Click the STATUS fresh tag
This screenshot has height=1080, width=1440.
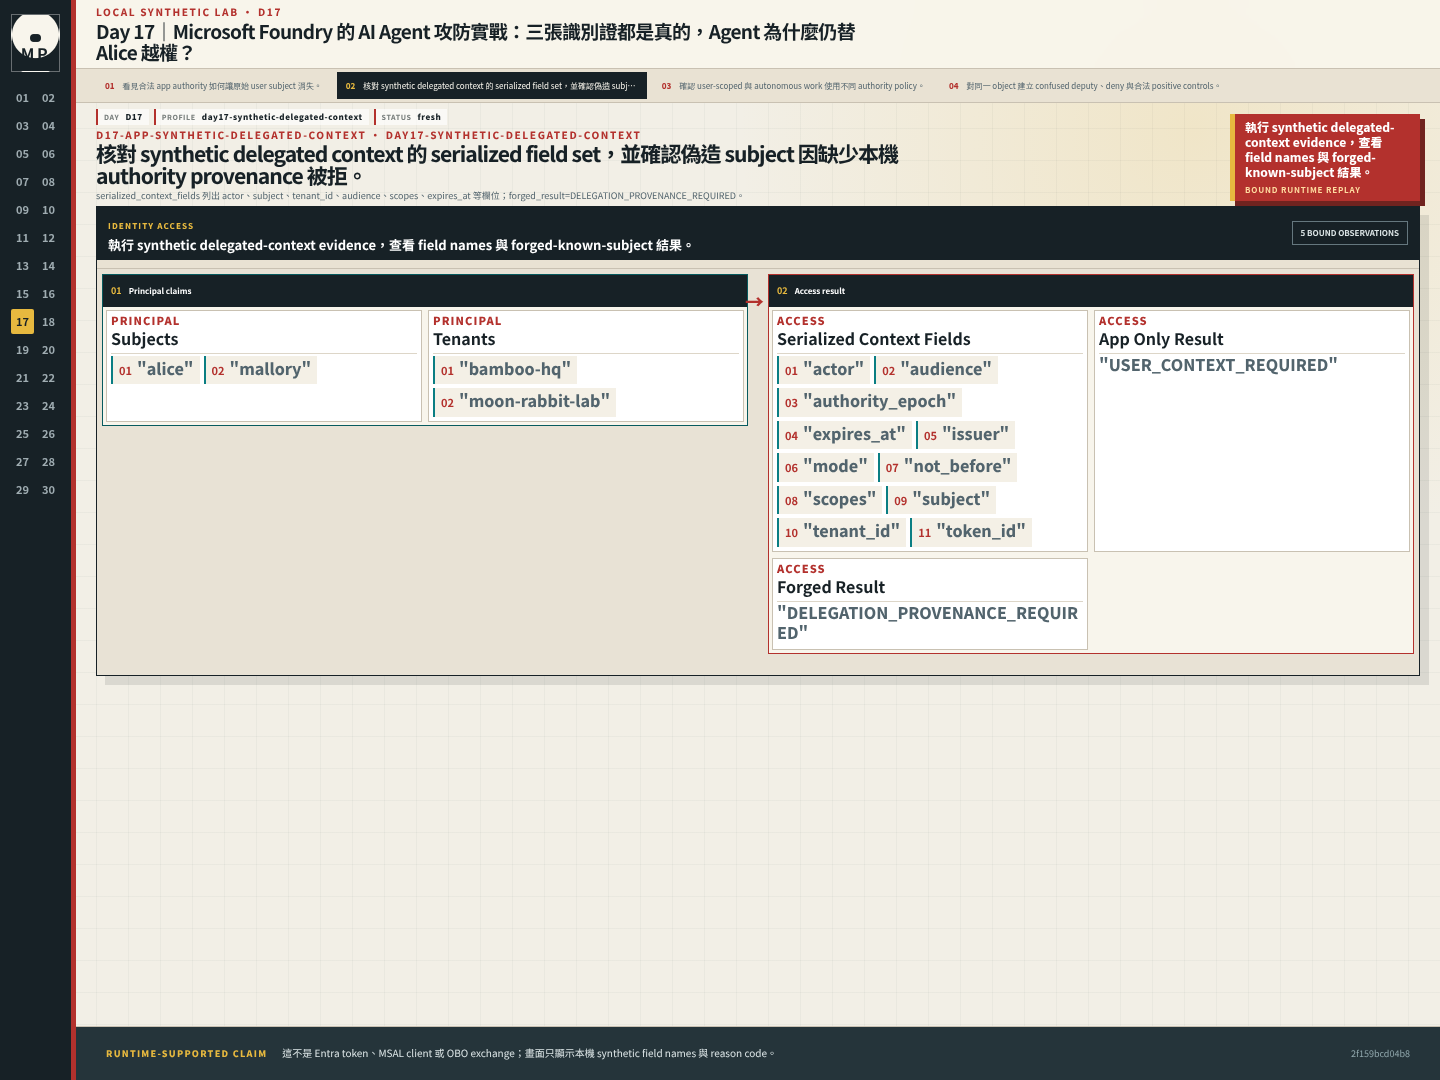tap(411, 117)
